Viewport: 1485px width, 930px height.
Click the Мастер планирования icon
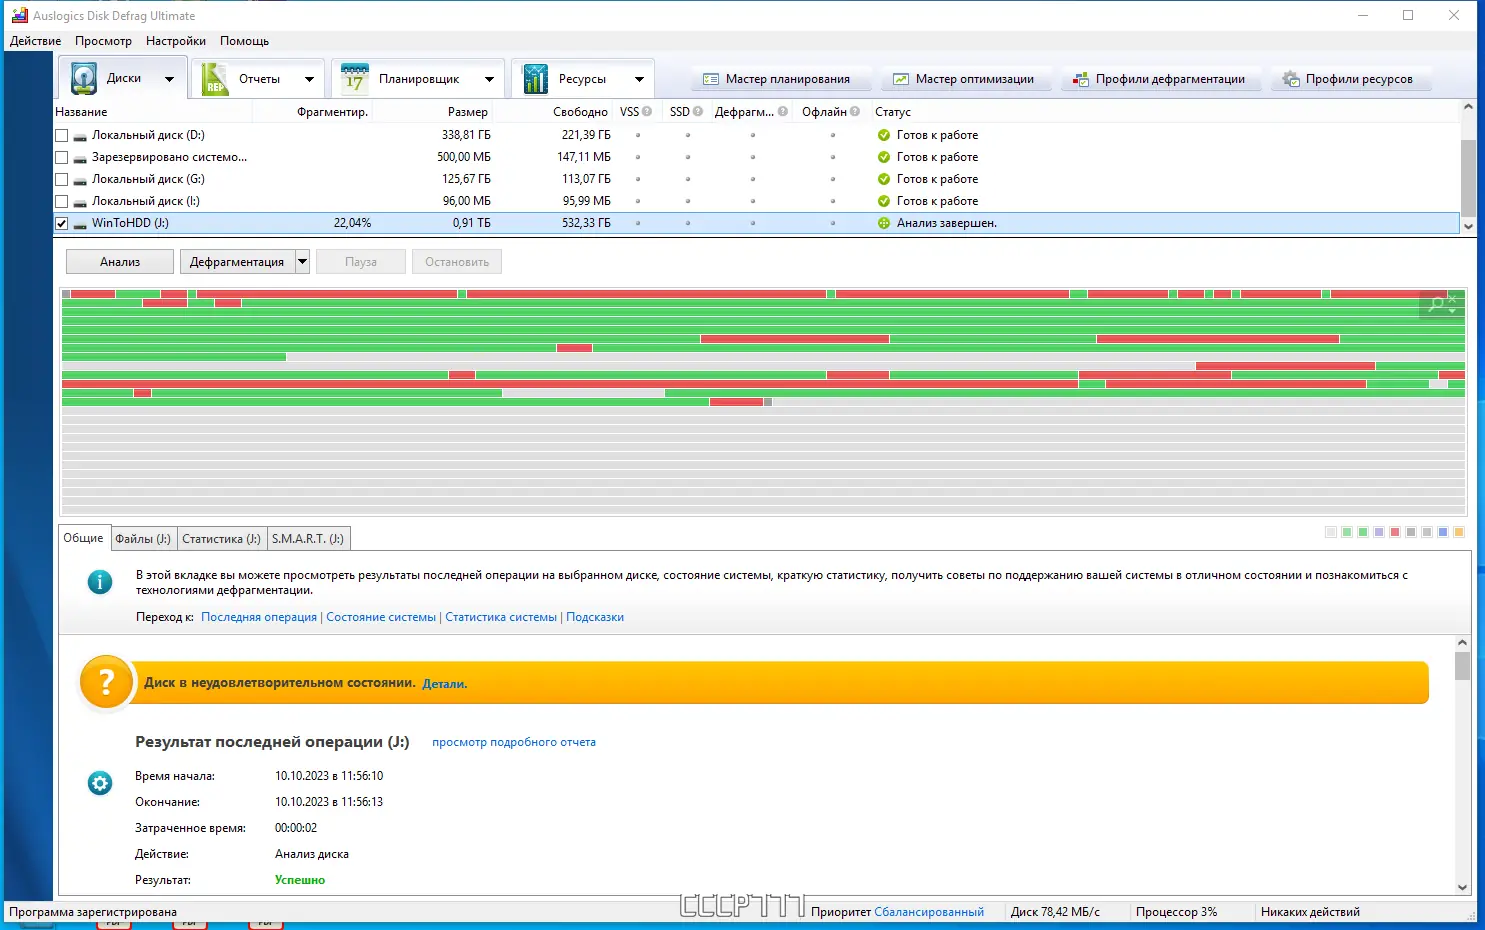(x=711, y=78)
